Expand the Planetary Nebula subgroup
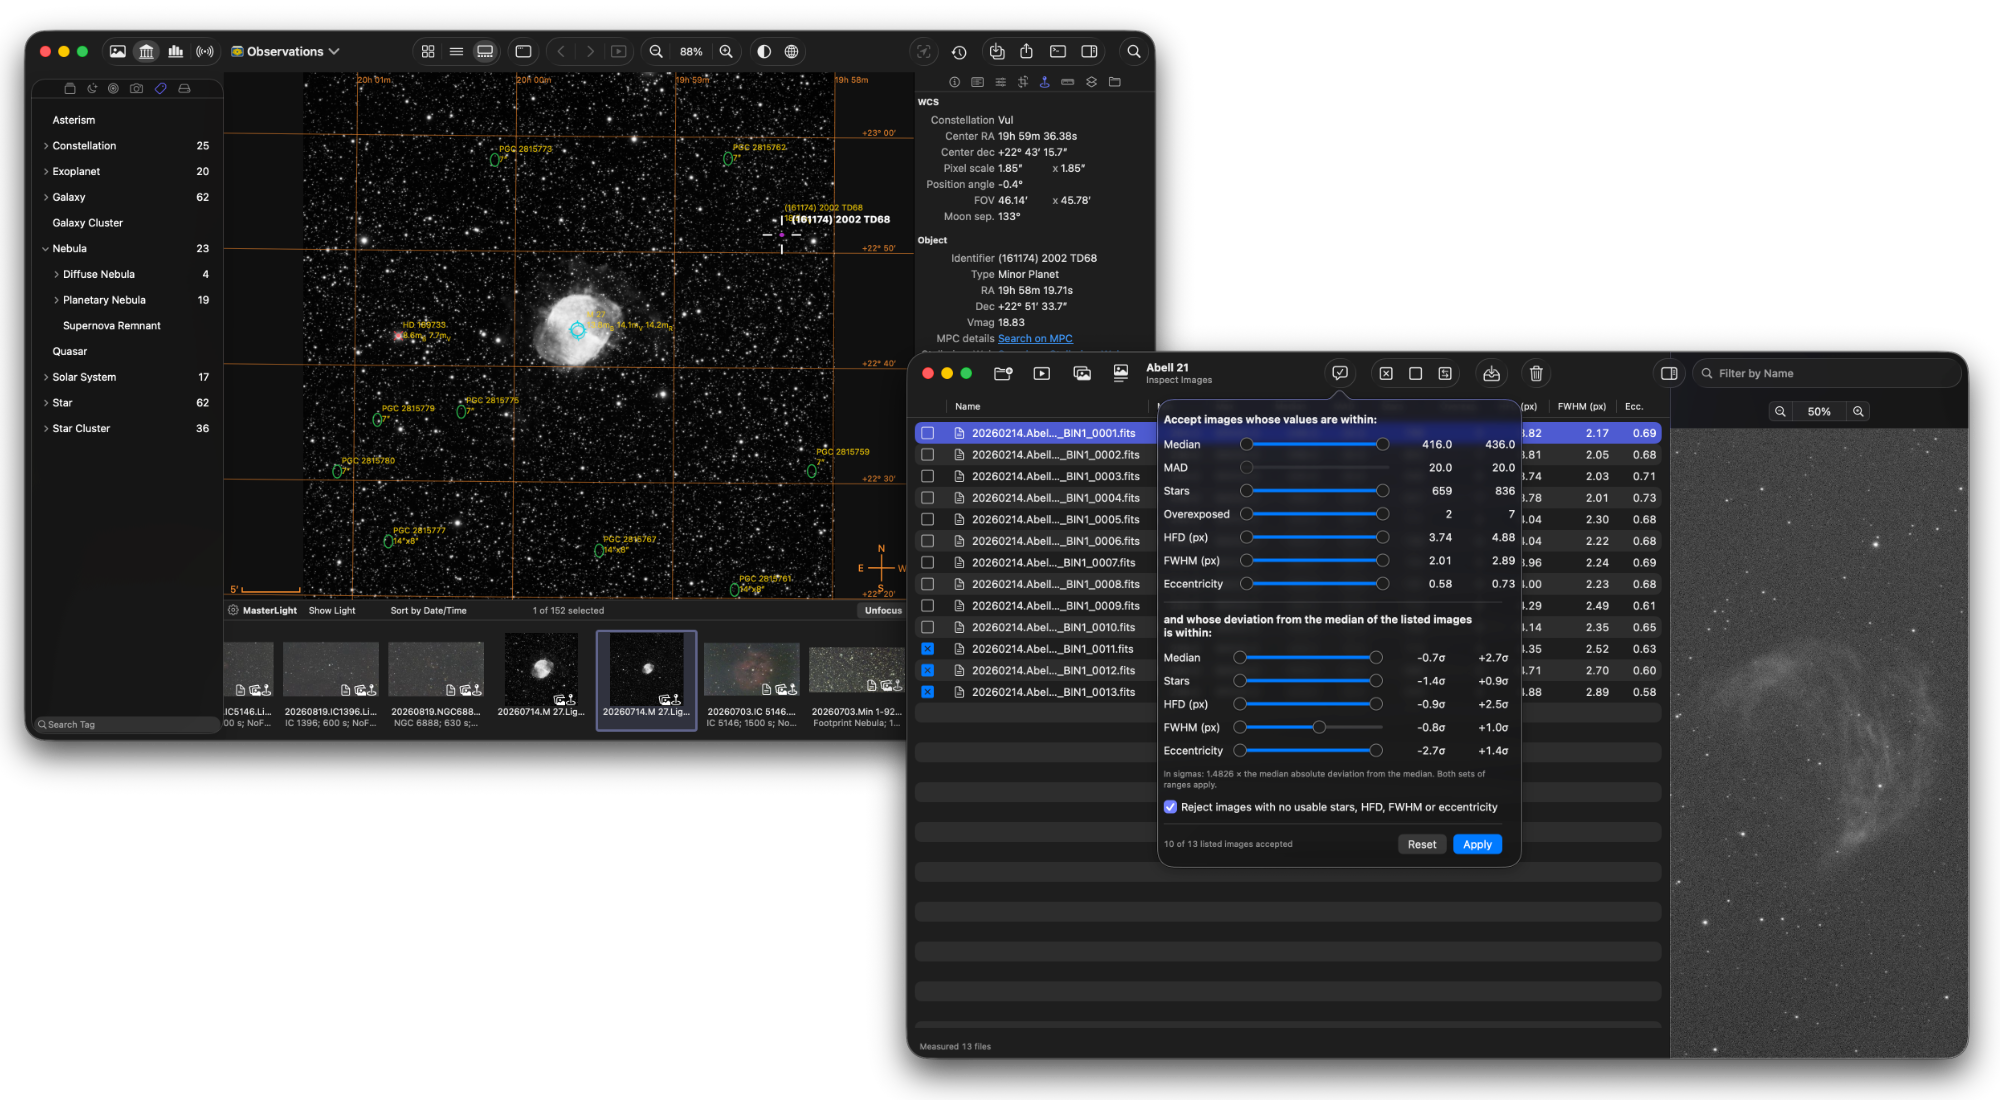The width and height of the screenshot is (2000, 1100). coord(56,300)
